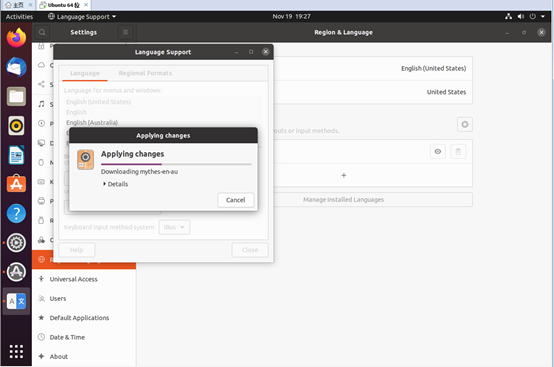Click the Settings search icon
554x367 pixels.
coord(42,32)
